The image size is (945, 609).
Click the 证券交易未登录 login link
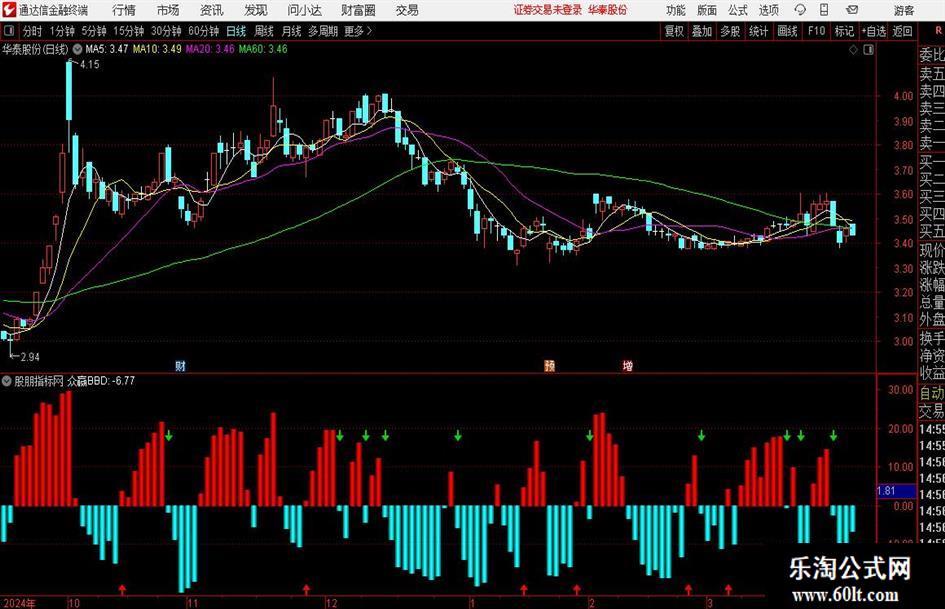548,10
